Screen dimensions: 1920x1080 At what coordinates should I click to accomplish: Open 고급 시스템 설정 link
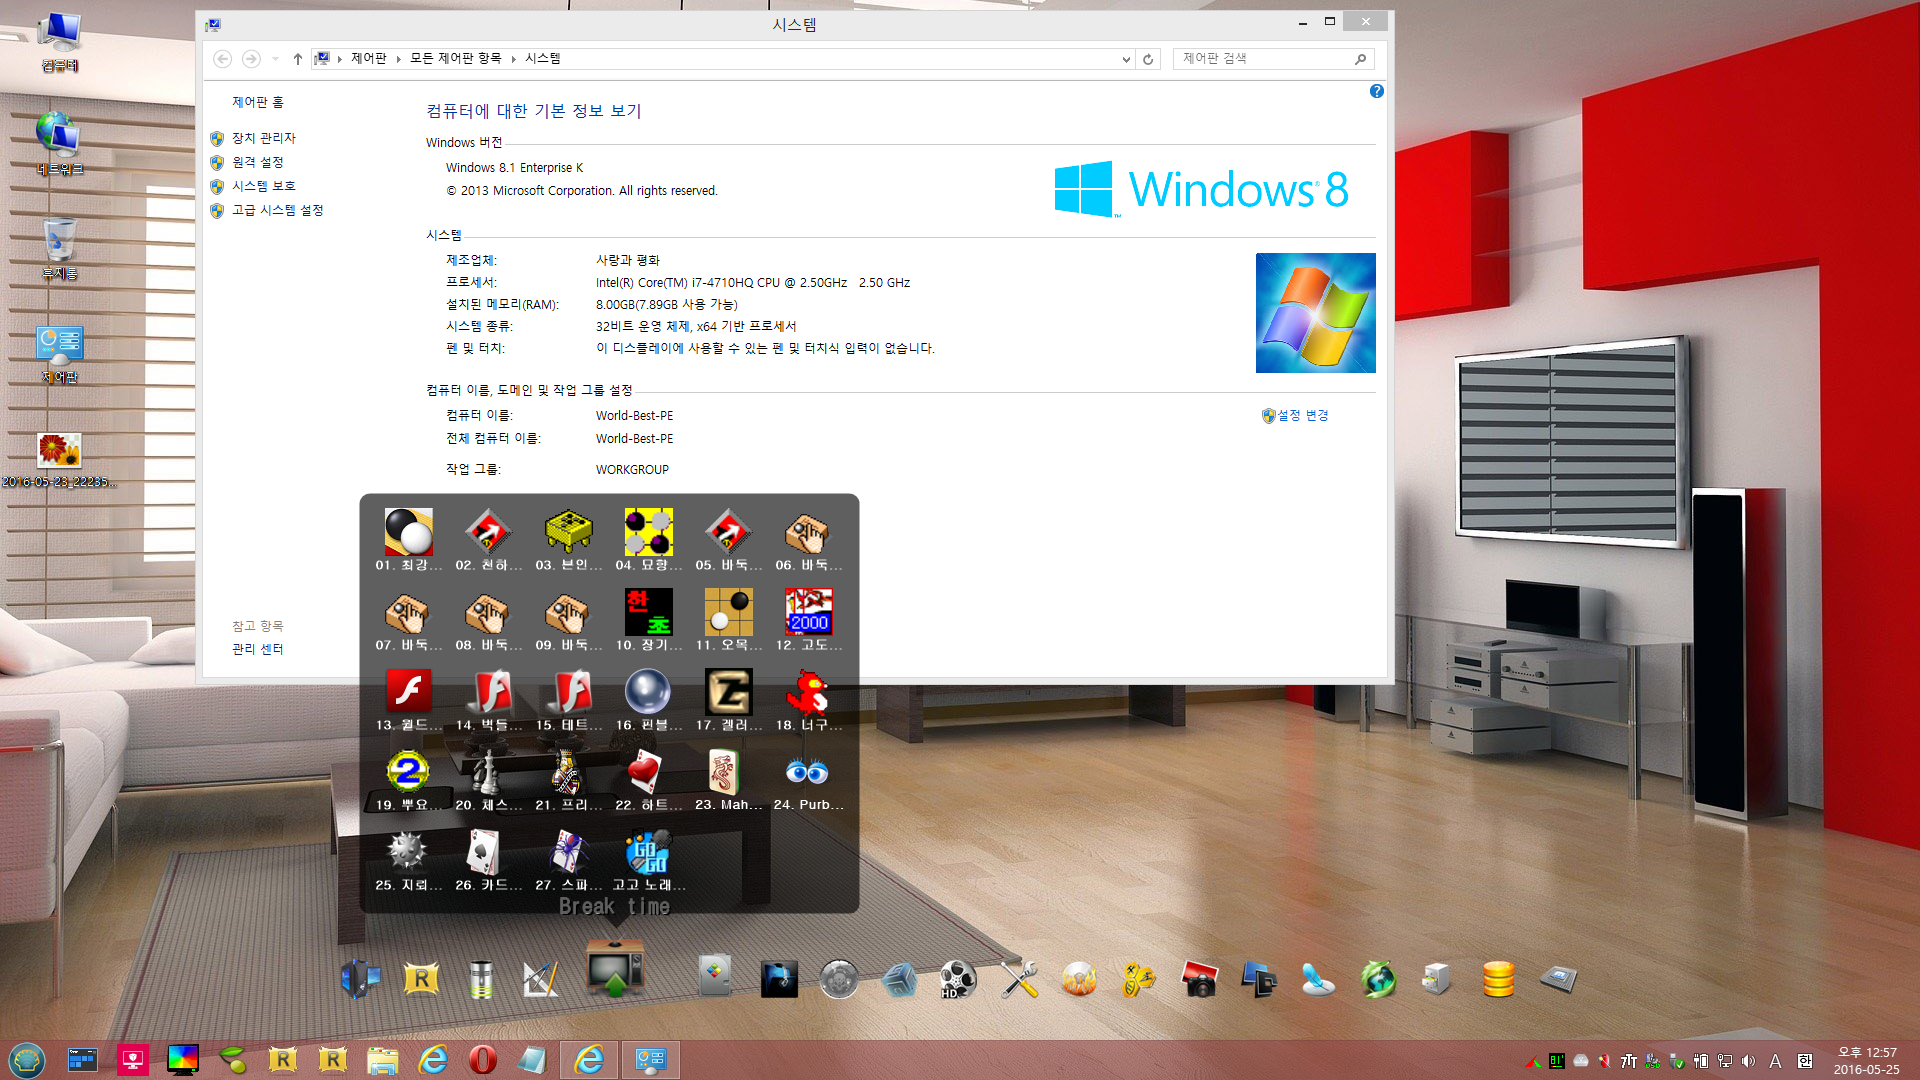pyautogui.click(x=278, y=210)
